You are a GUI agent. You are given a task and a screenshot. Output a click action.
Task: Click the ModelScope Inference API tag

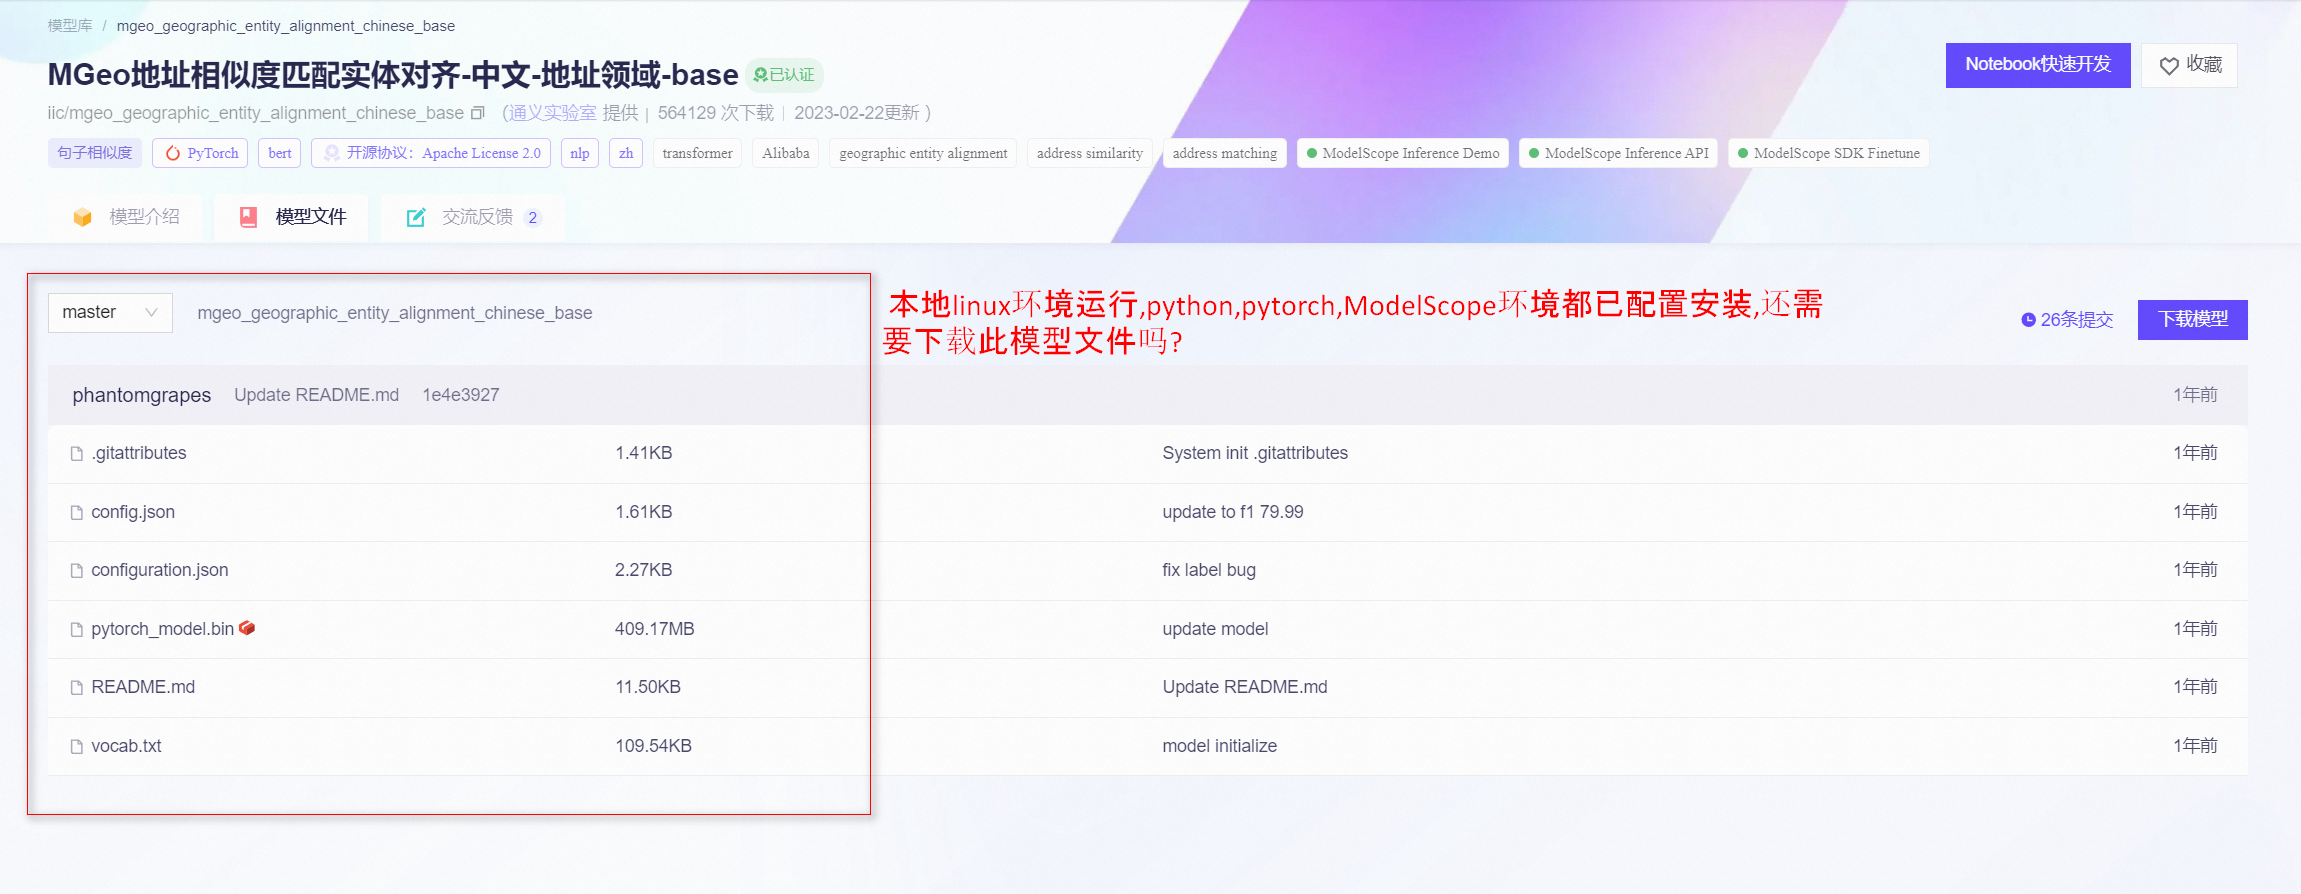[x=1618, y=153]
